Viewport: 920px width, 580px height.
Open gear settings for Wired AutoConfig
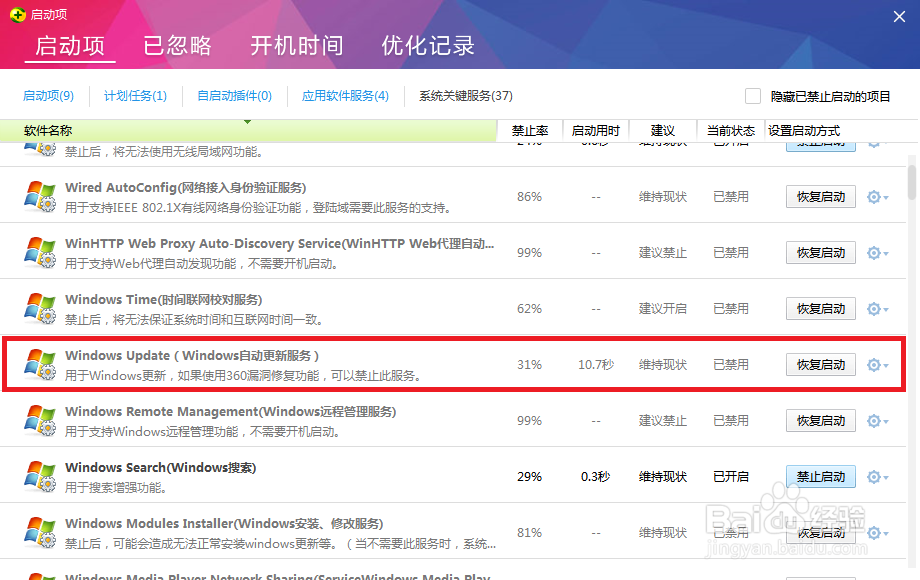[x=877, y=197]
